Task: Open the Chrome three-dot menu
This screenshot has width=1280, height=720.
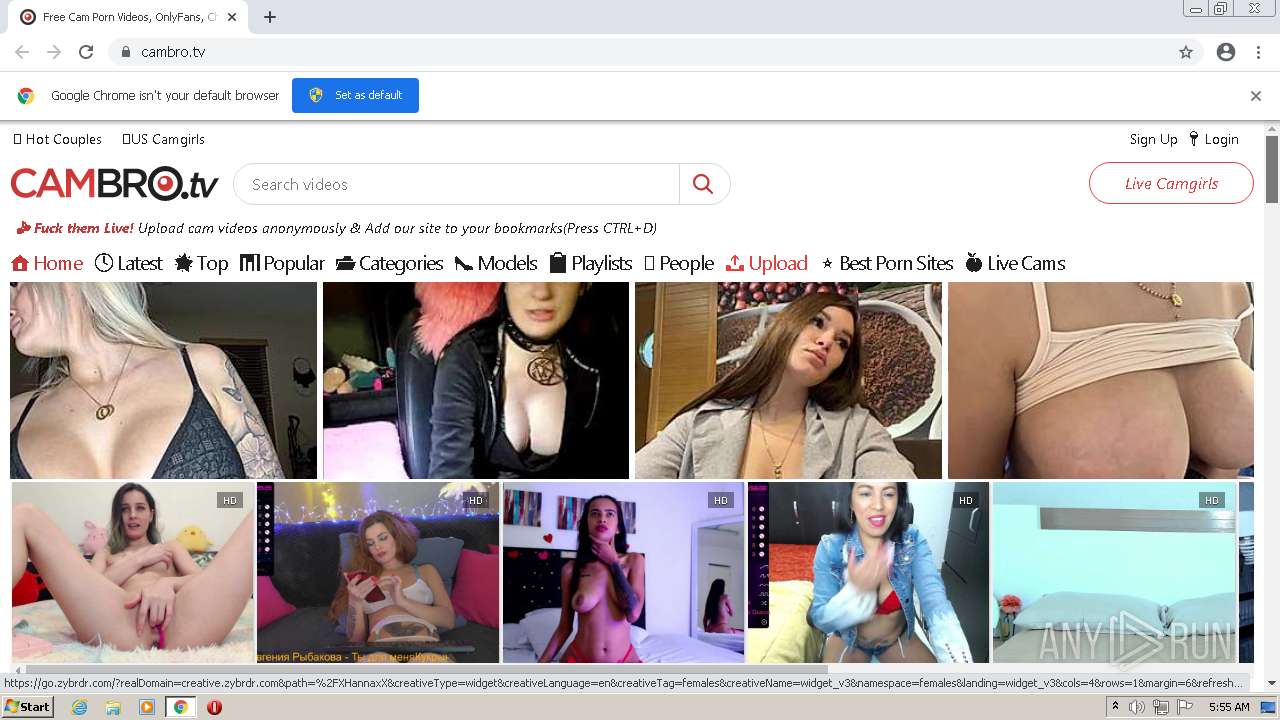Action: coord(1258,52)
